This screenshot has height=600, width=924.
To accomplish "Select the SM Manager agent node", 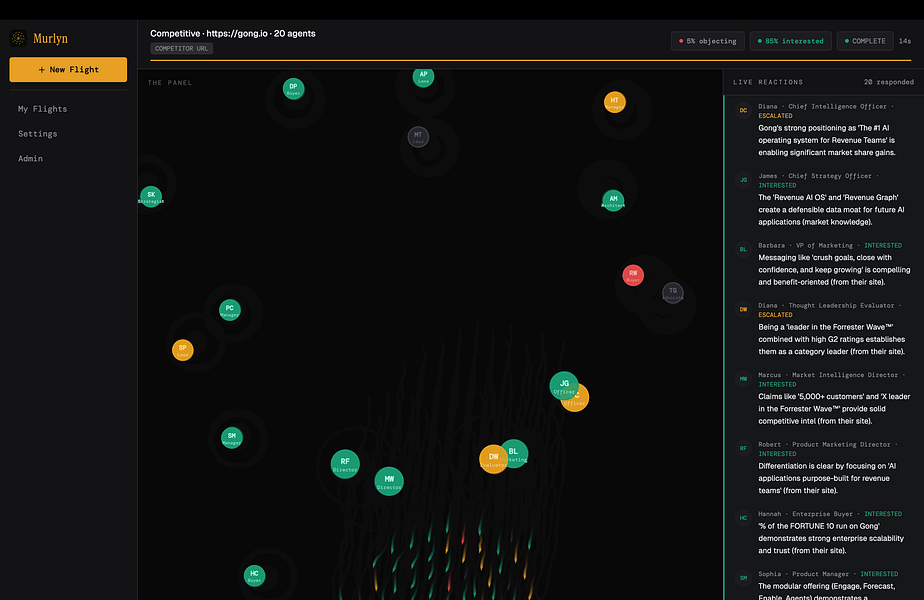I will pyautogui.click(x=232, y=438).
